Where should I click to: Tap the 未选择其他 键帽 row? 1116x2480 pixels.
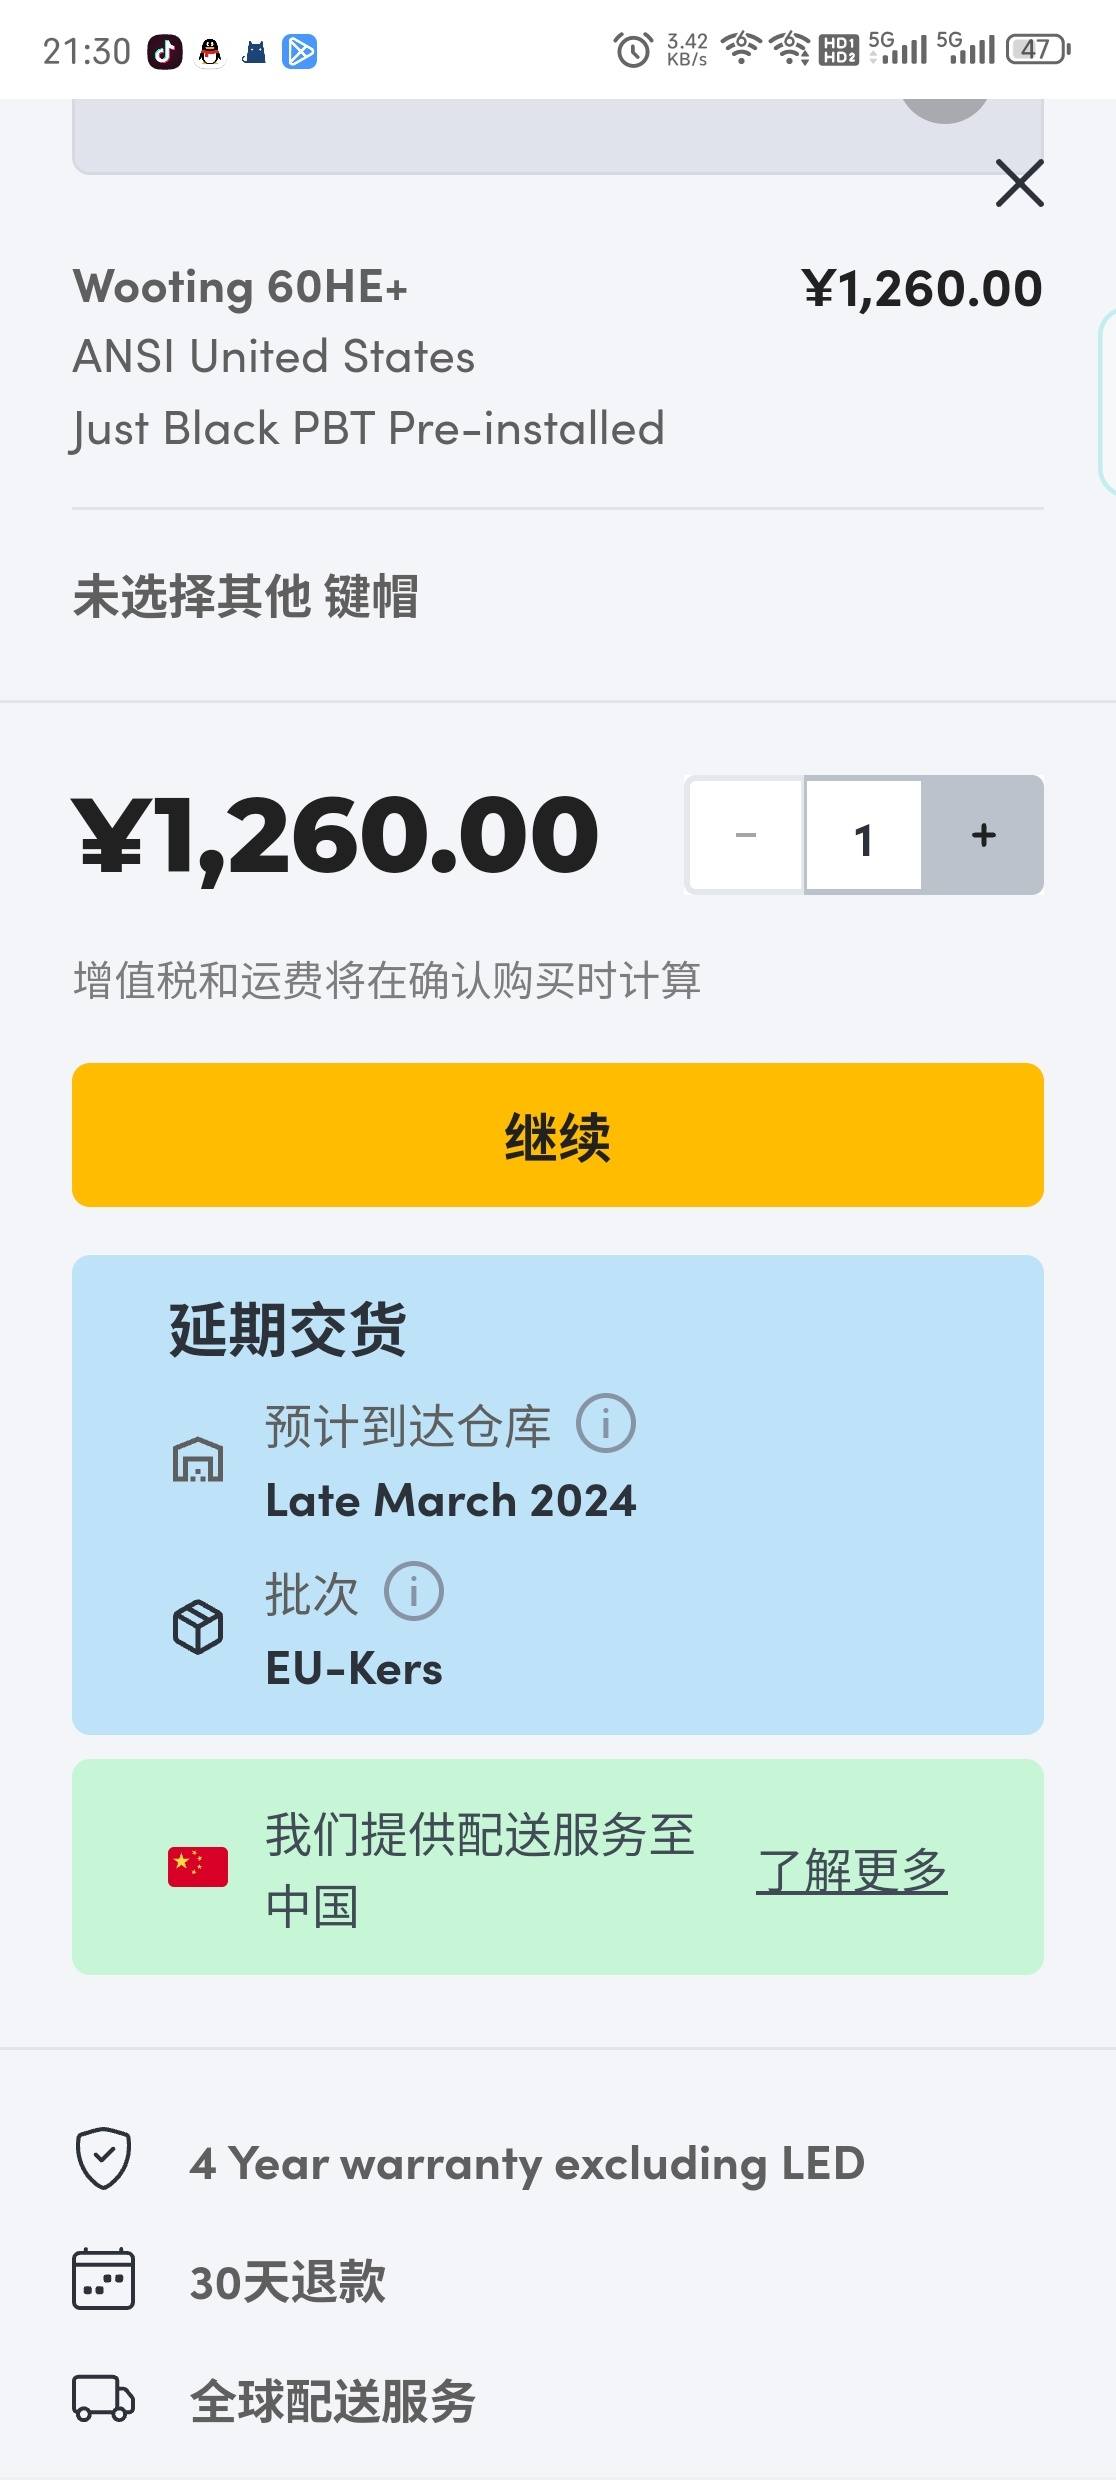(x=558, y=597)
